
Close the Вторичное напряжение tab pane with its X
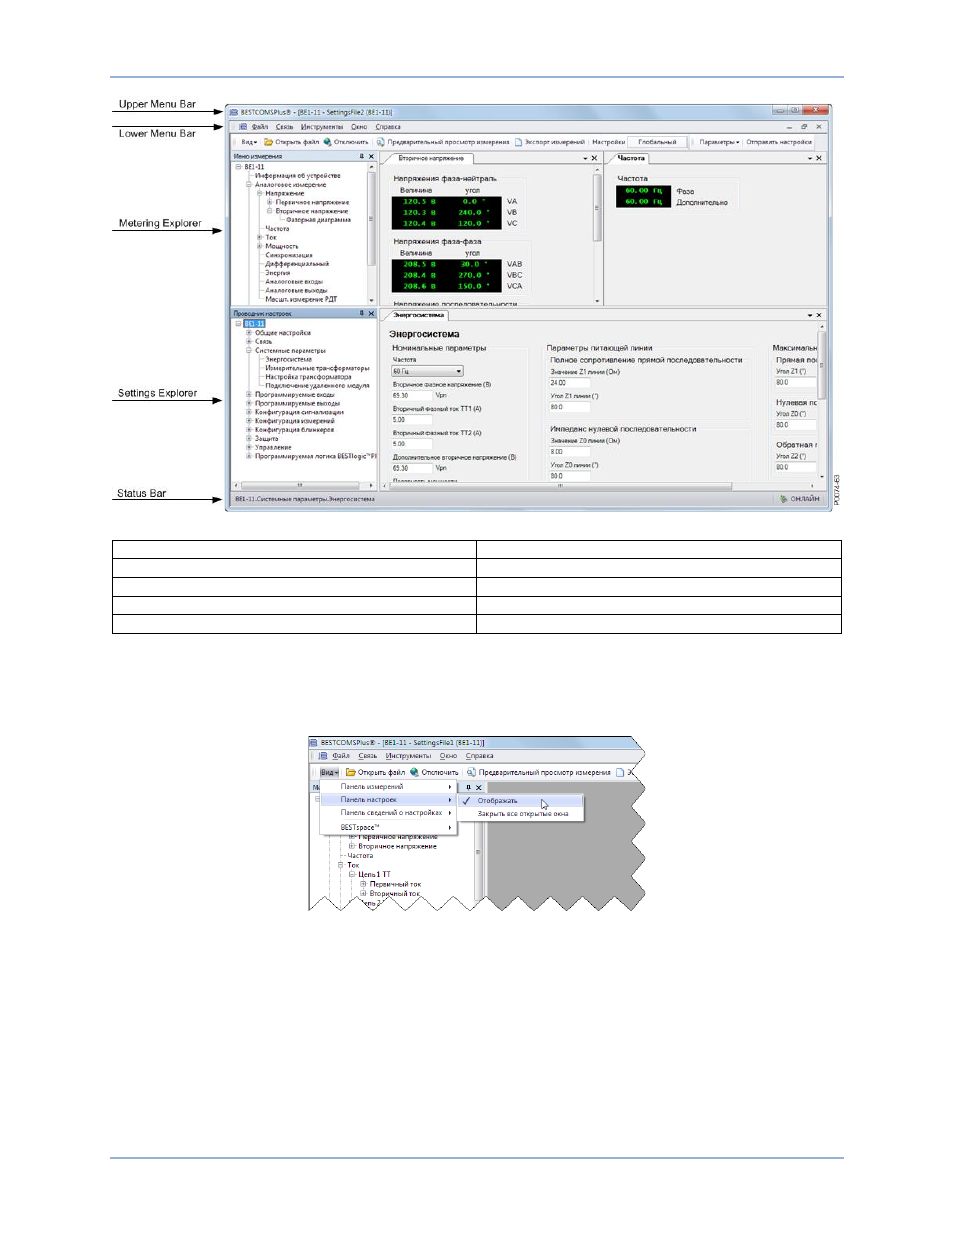[x=595, y=158]
